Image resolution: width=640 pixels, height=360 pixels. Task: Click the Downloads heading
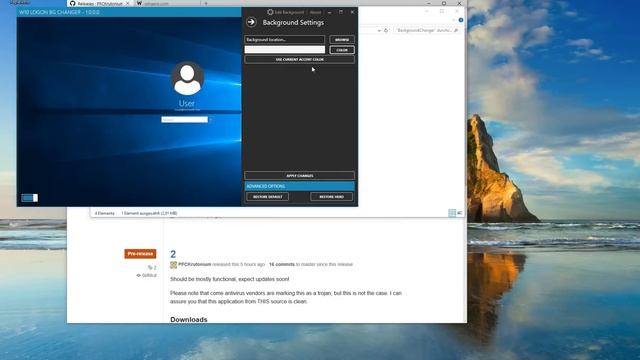(189, 320)
